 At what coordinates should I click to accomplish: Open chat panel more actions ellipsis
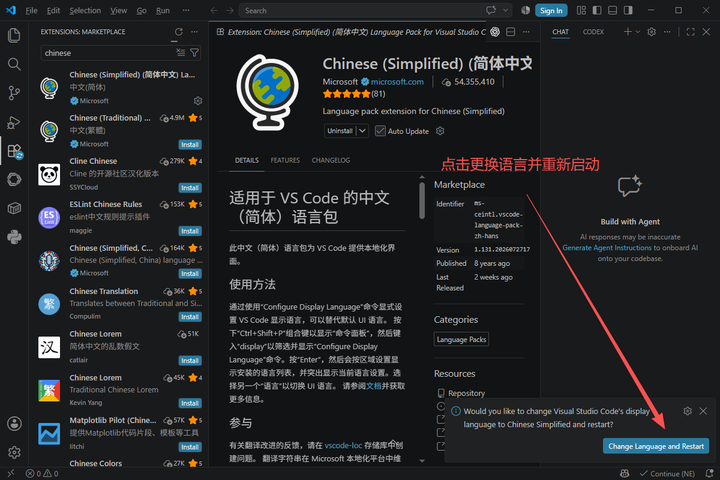click(667, 32)
